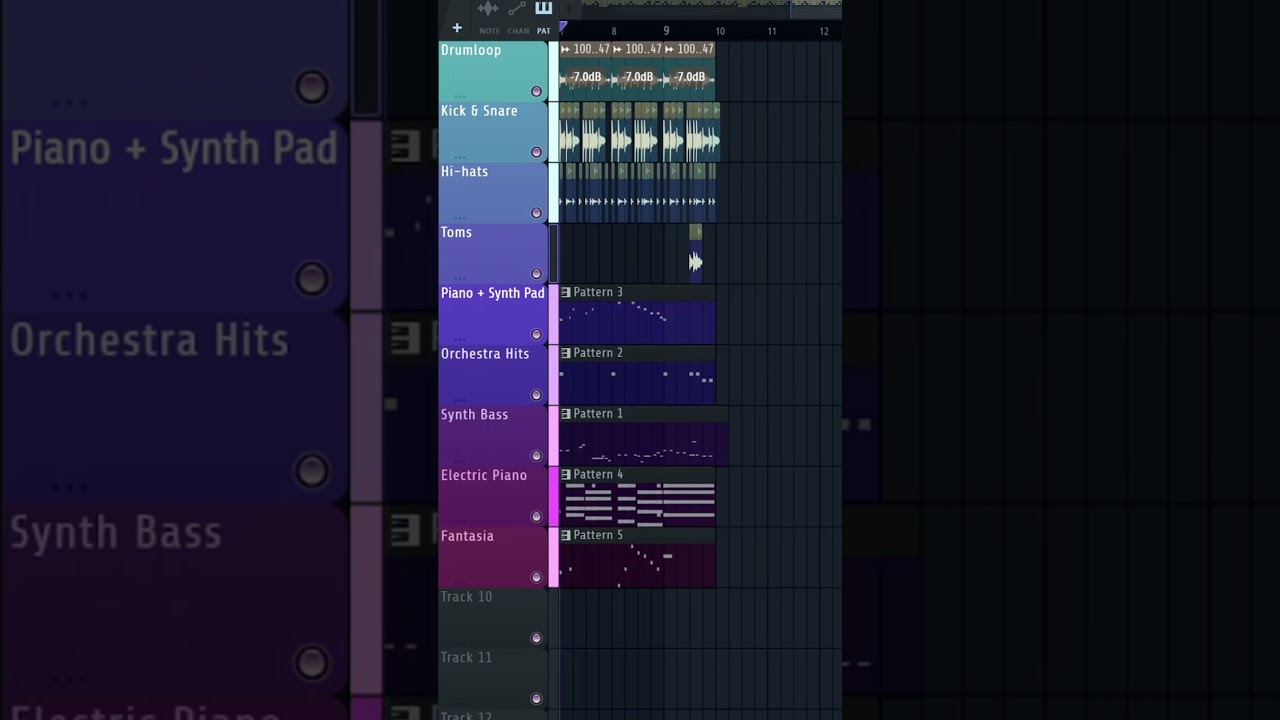
Task: Select the Pattern 2 clip title
Action: (598, 353)
